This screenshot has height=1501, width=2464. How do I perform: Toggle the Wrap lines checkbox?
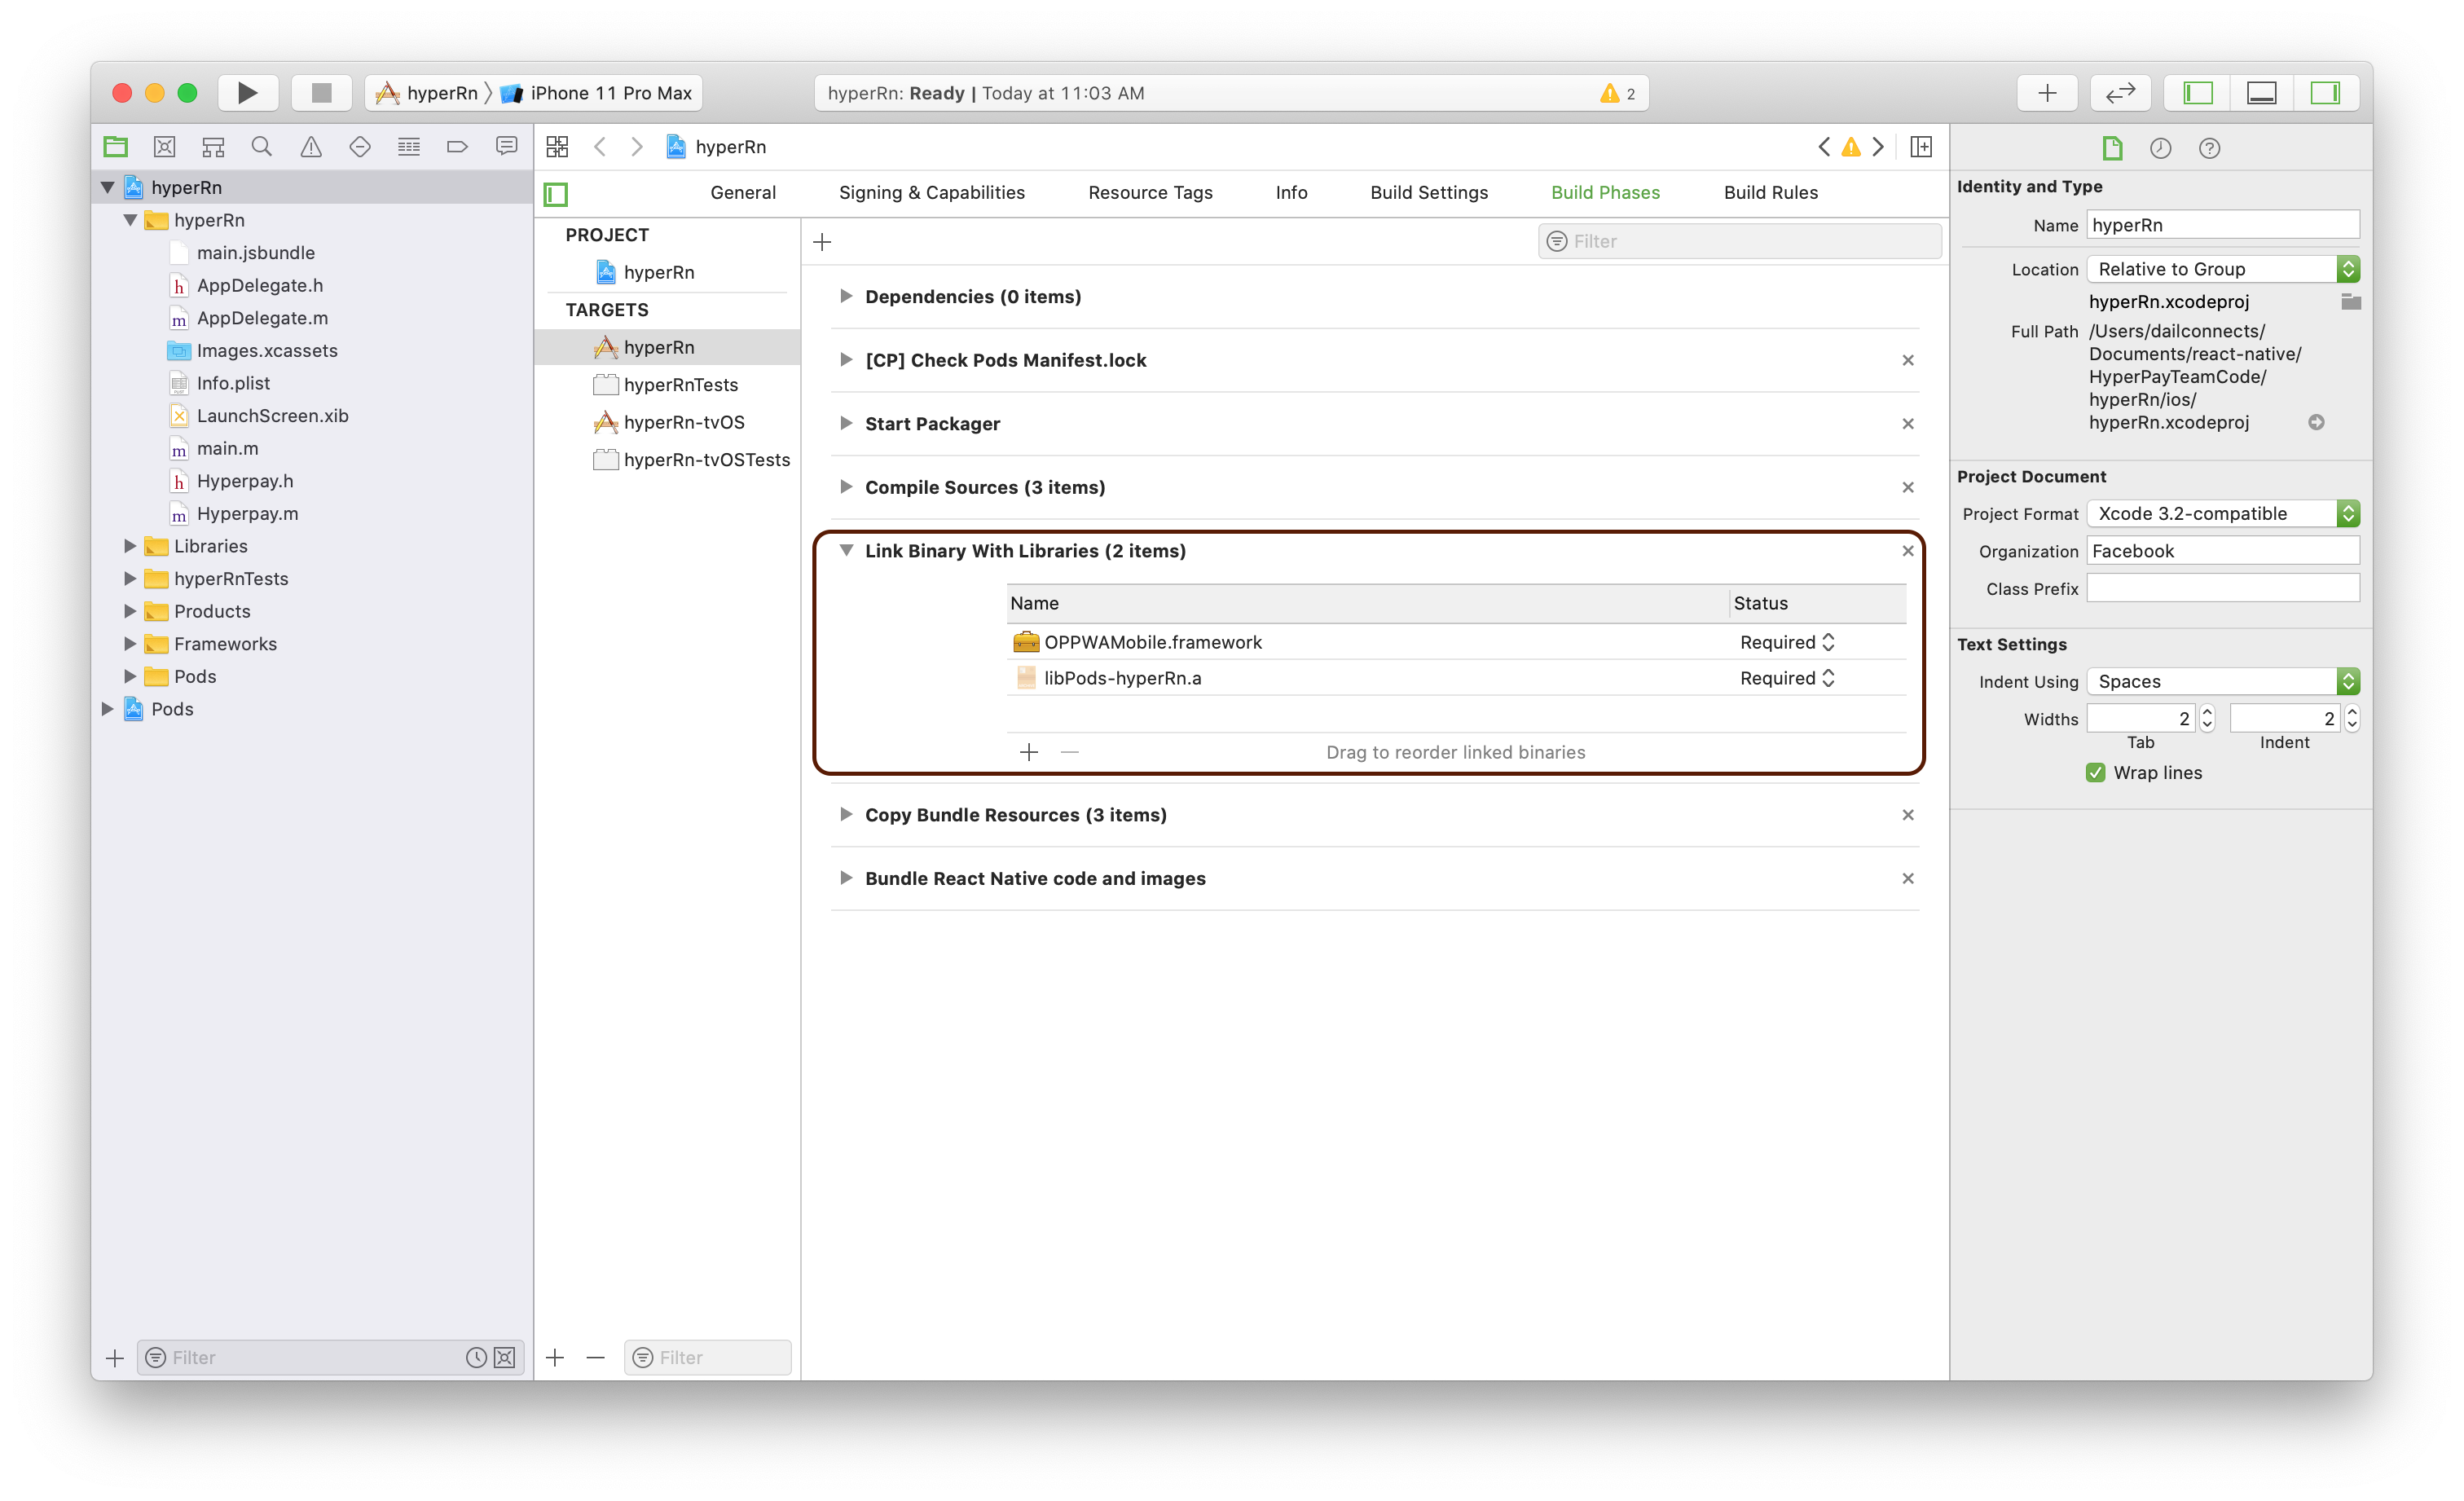[2095, 772]
